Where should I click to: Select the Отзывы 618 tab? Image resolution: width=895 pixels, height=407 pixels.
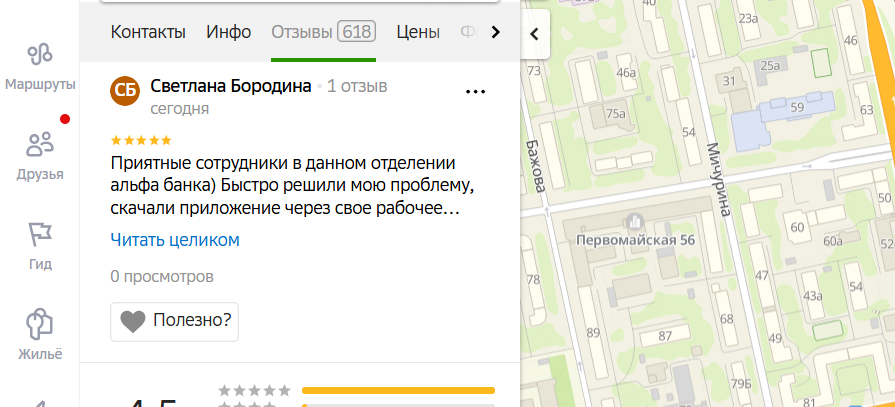tap(323, 32)
